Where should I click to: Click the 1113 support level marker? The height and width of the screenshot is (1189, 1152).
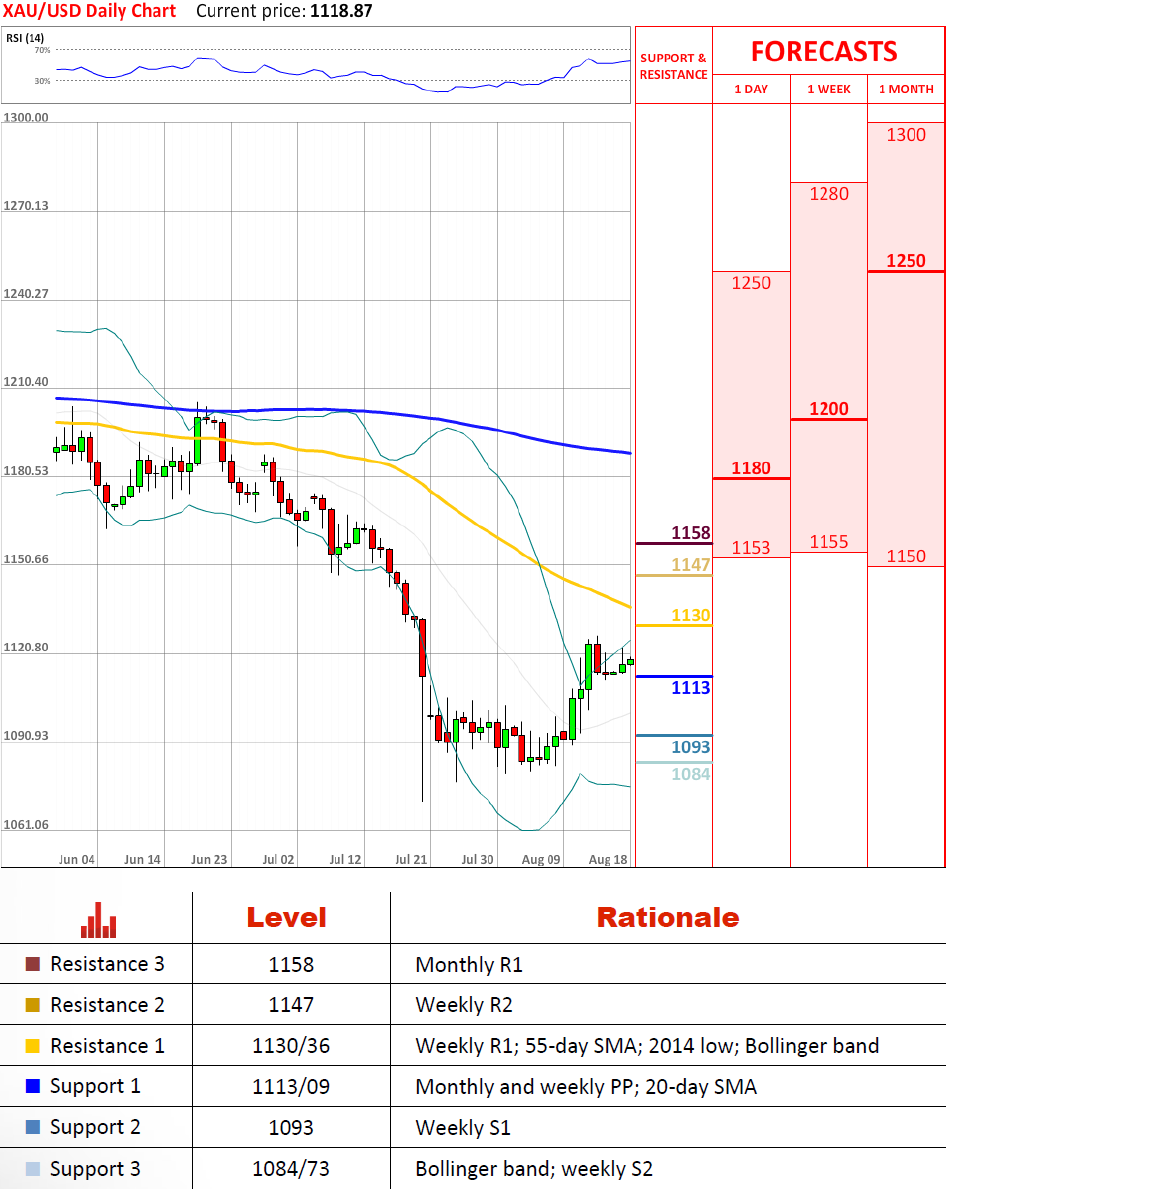pyautogui.click(x=690, y=687)
